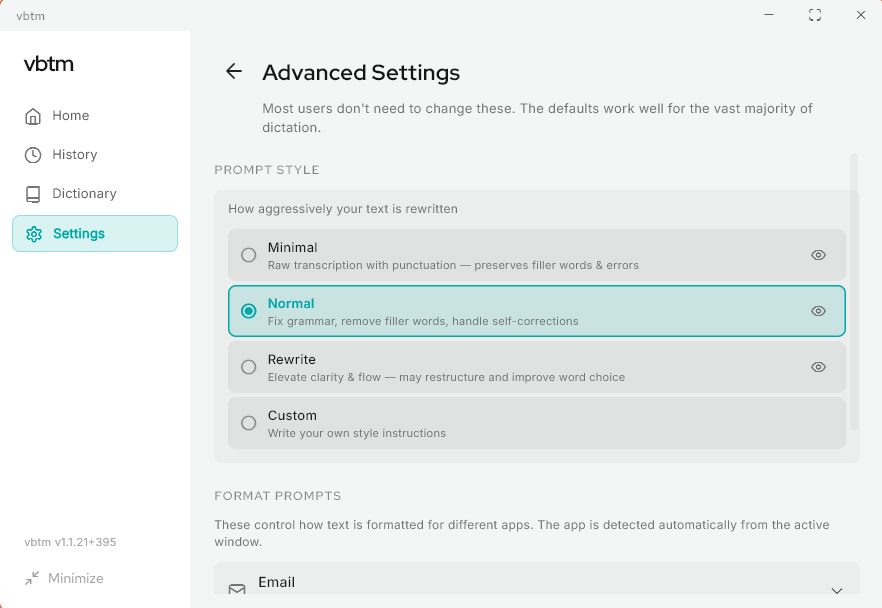882x608 pixels.
Task: Preview the Minimal prompt via eye icon
Action: [x=818, y=255]
